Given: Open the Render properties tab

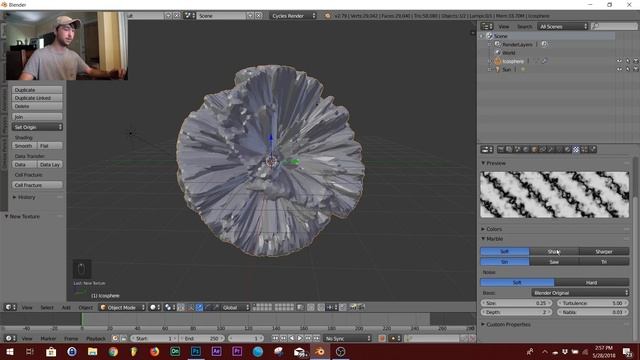Looking at the screenshot, I should point(501,149).
